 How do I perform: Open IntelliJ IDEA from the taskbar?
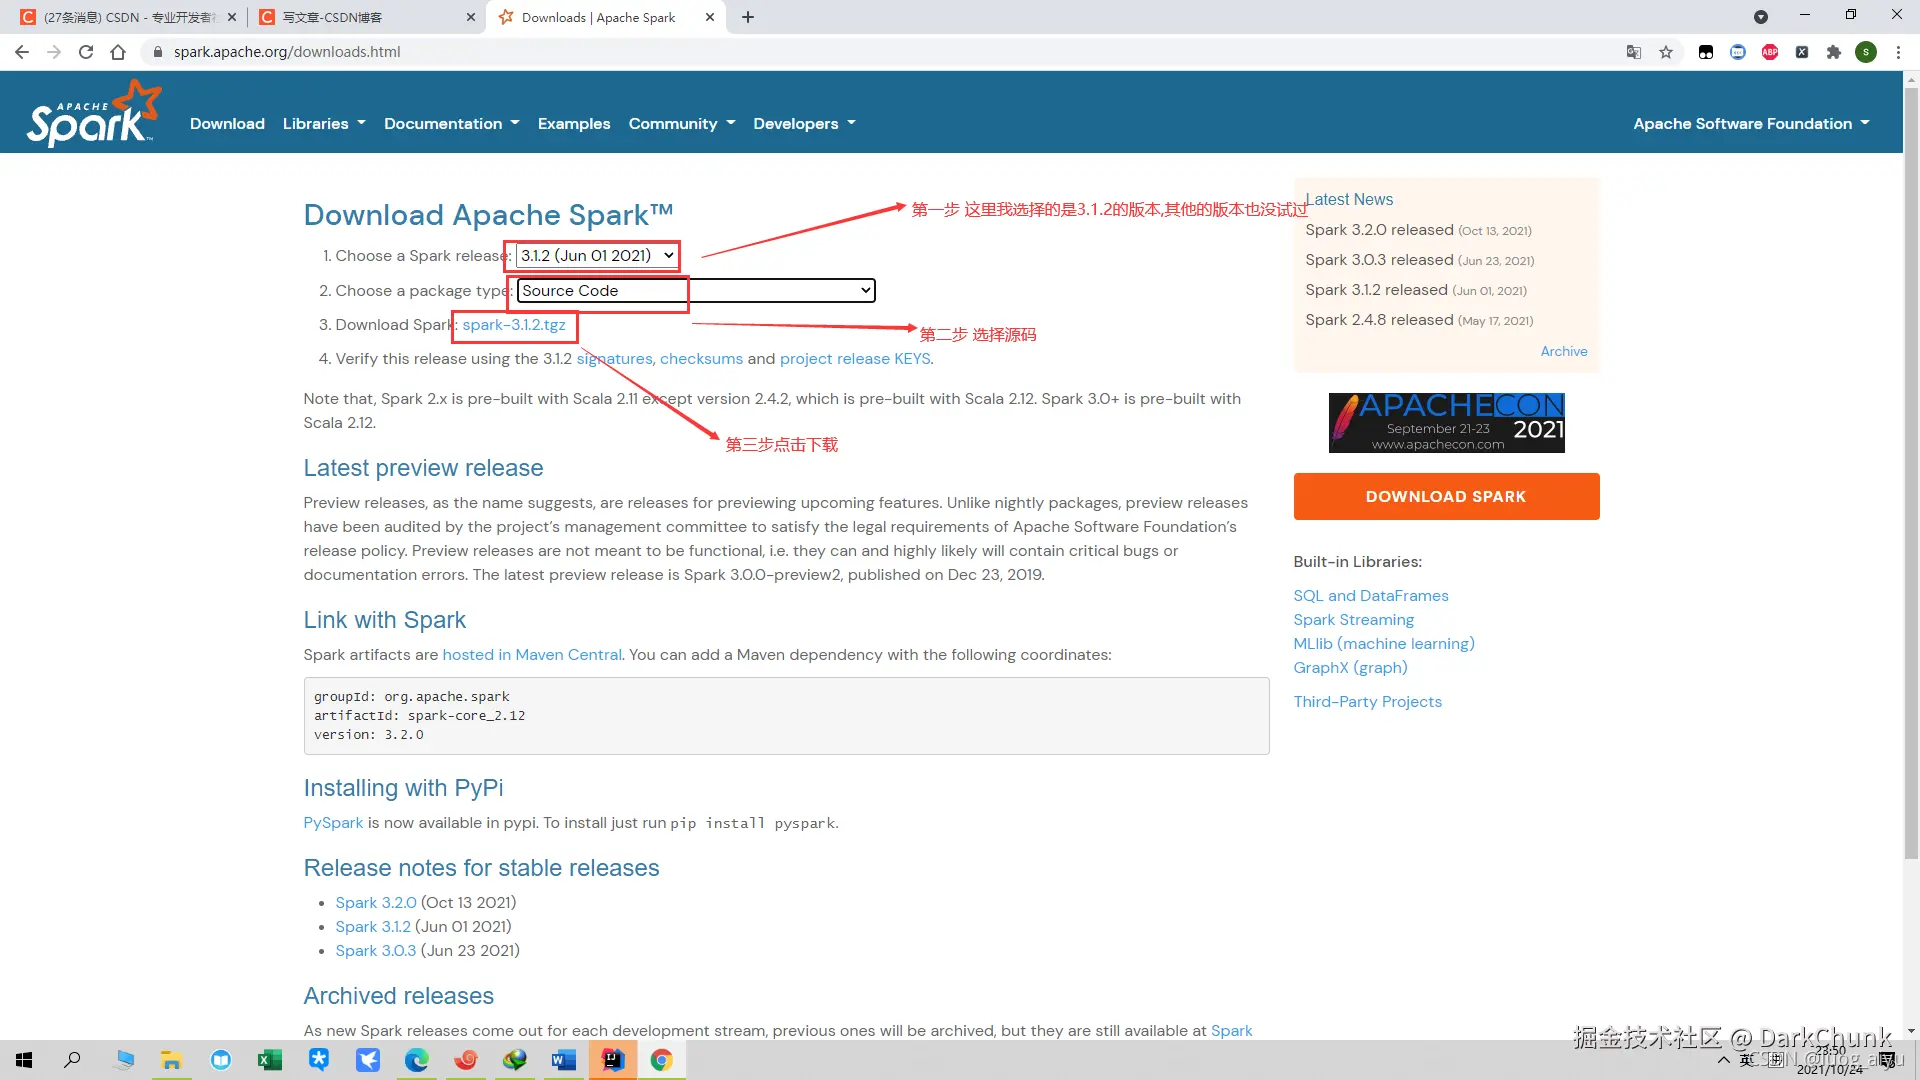[613, 1060]
